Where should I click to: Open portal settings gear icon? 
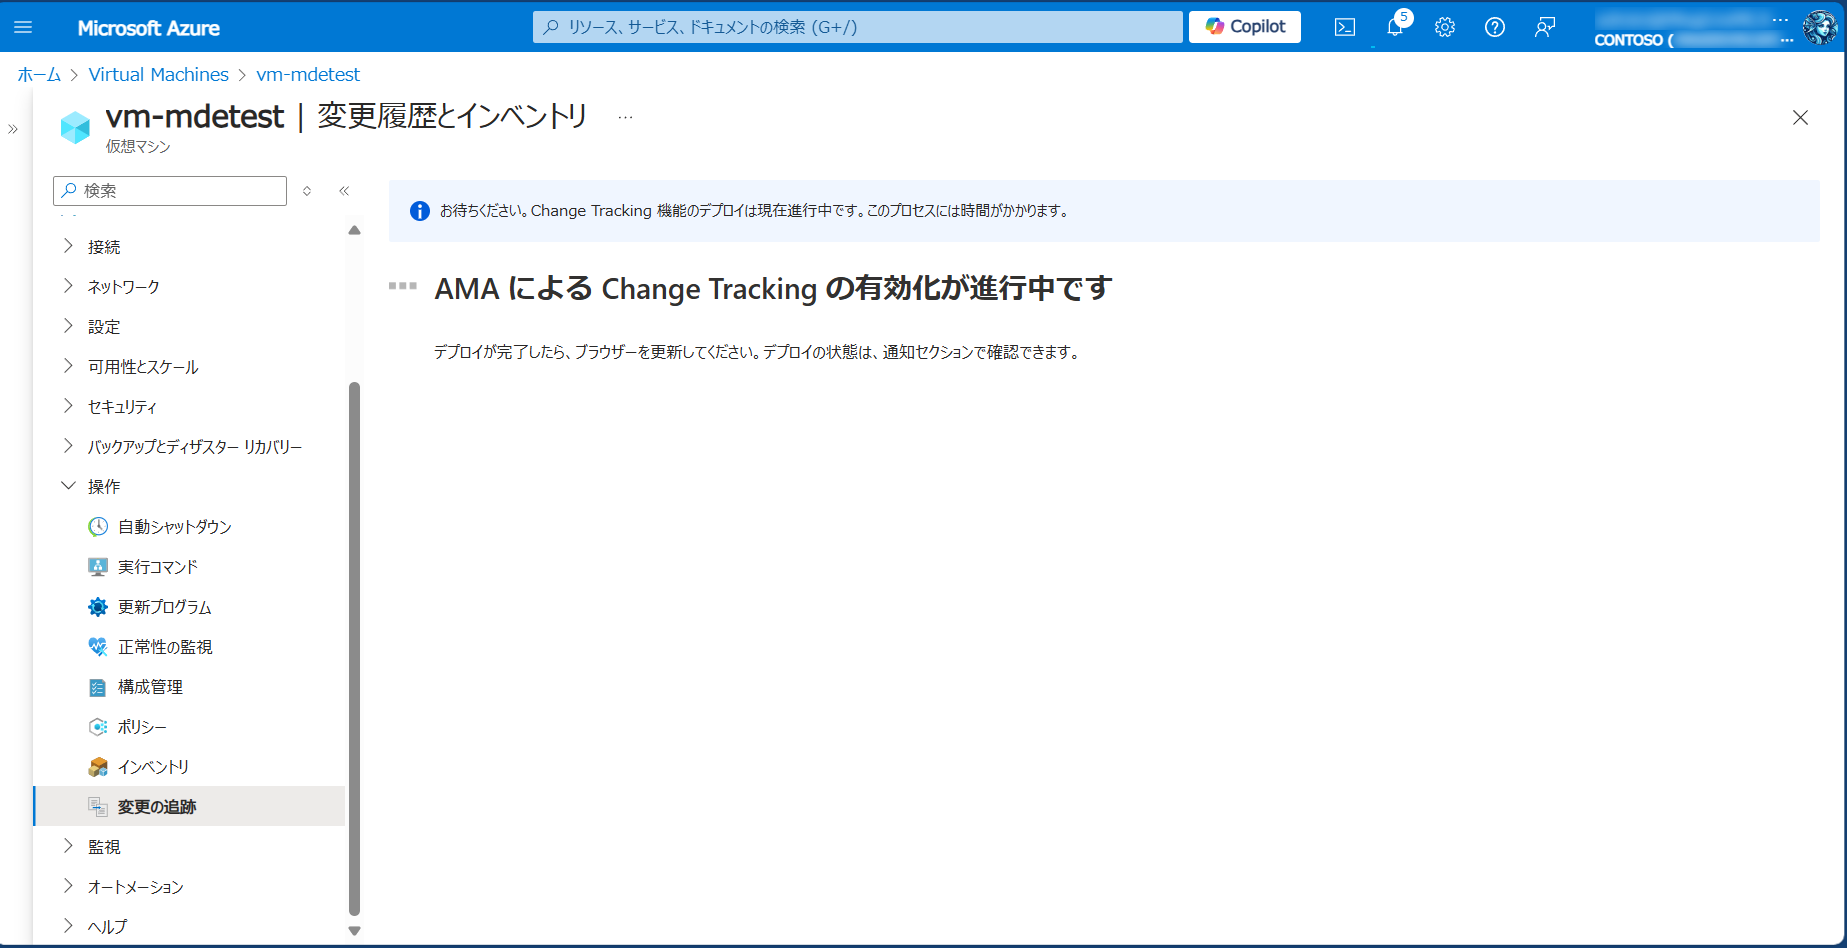1445,27
